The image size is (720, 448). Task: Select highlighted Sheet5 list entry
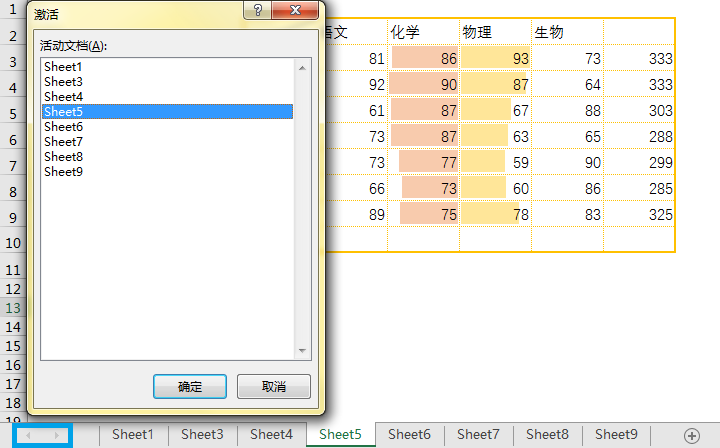168,112
